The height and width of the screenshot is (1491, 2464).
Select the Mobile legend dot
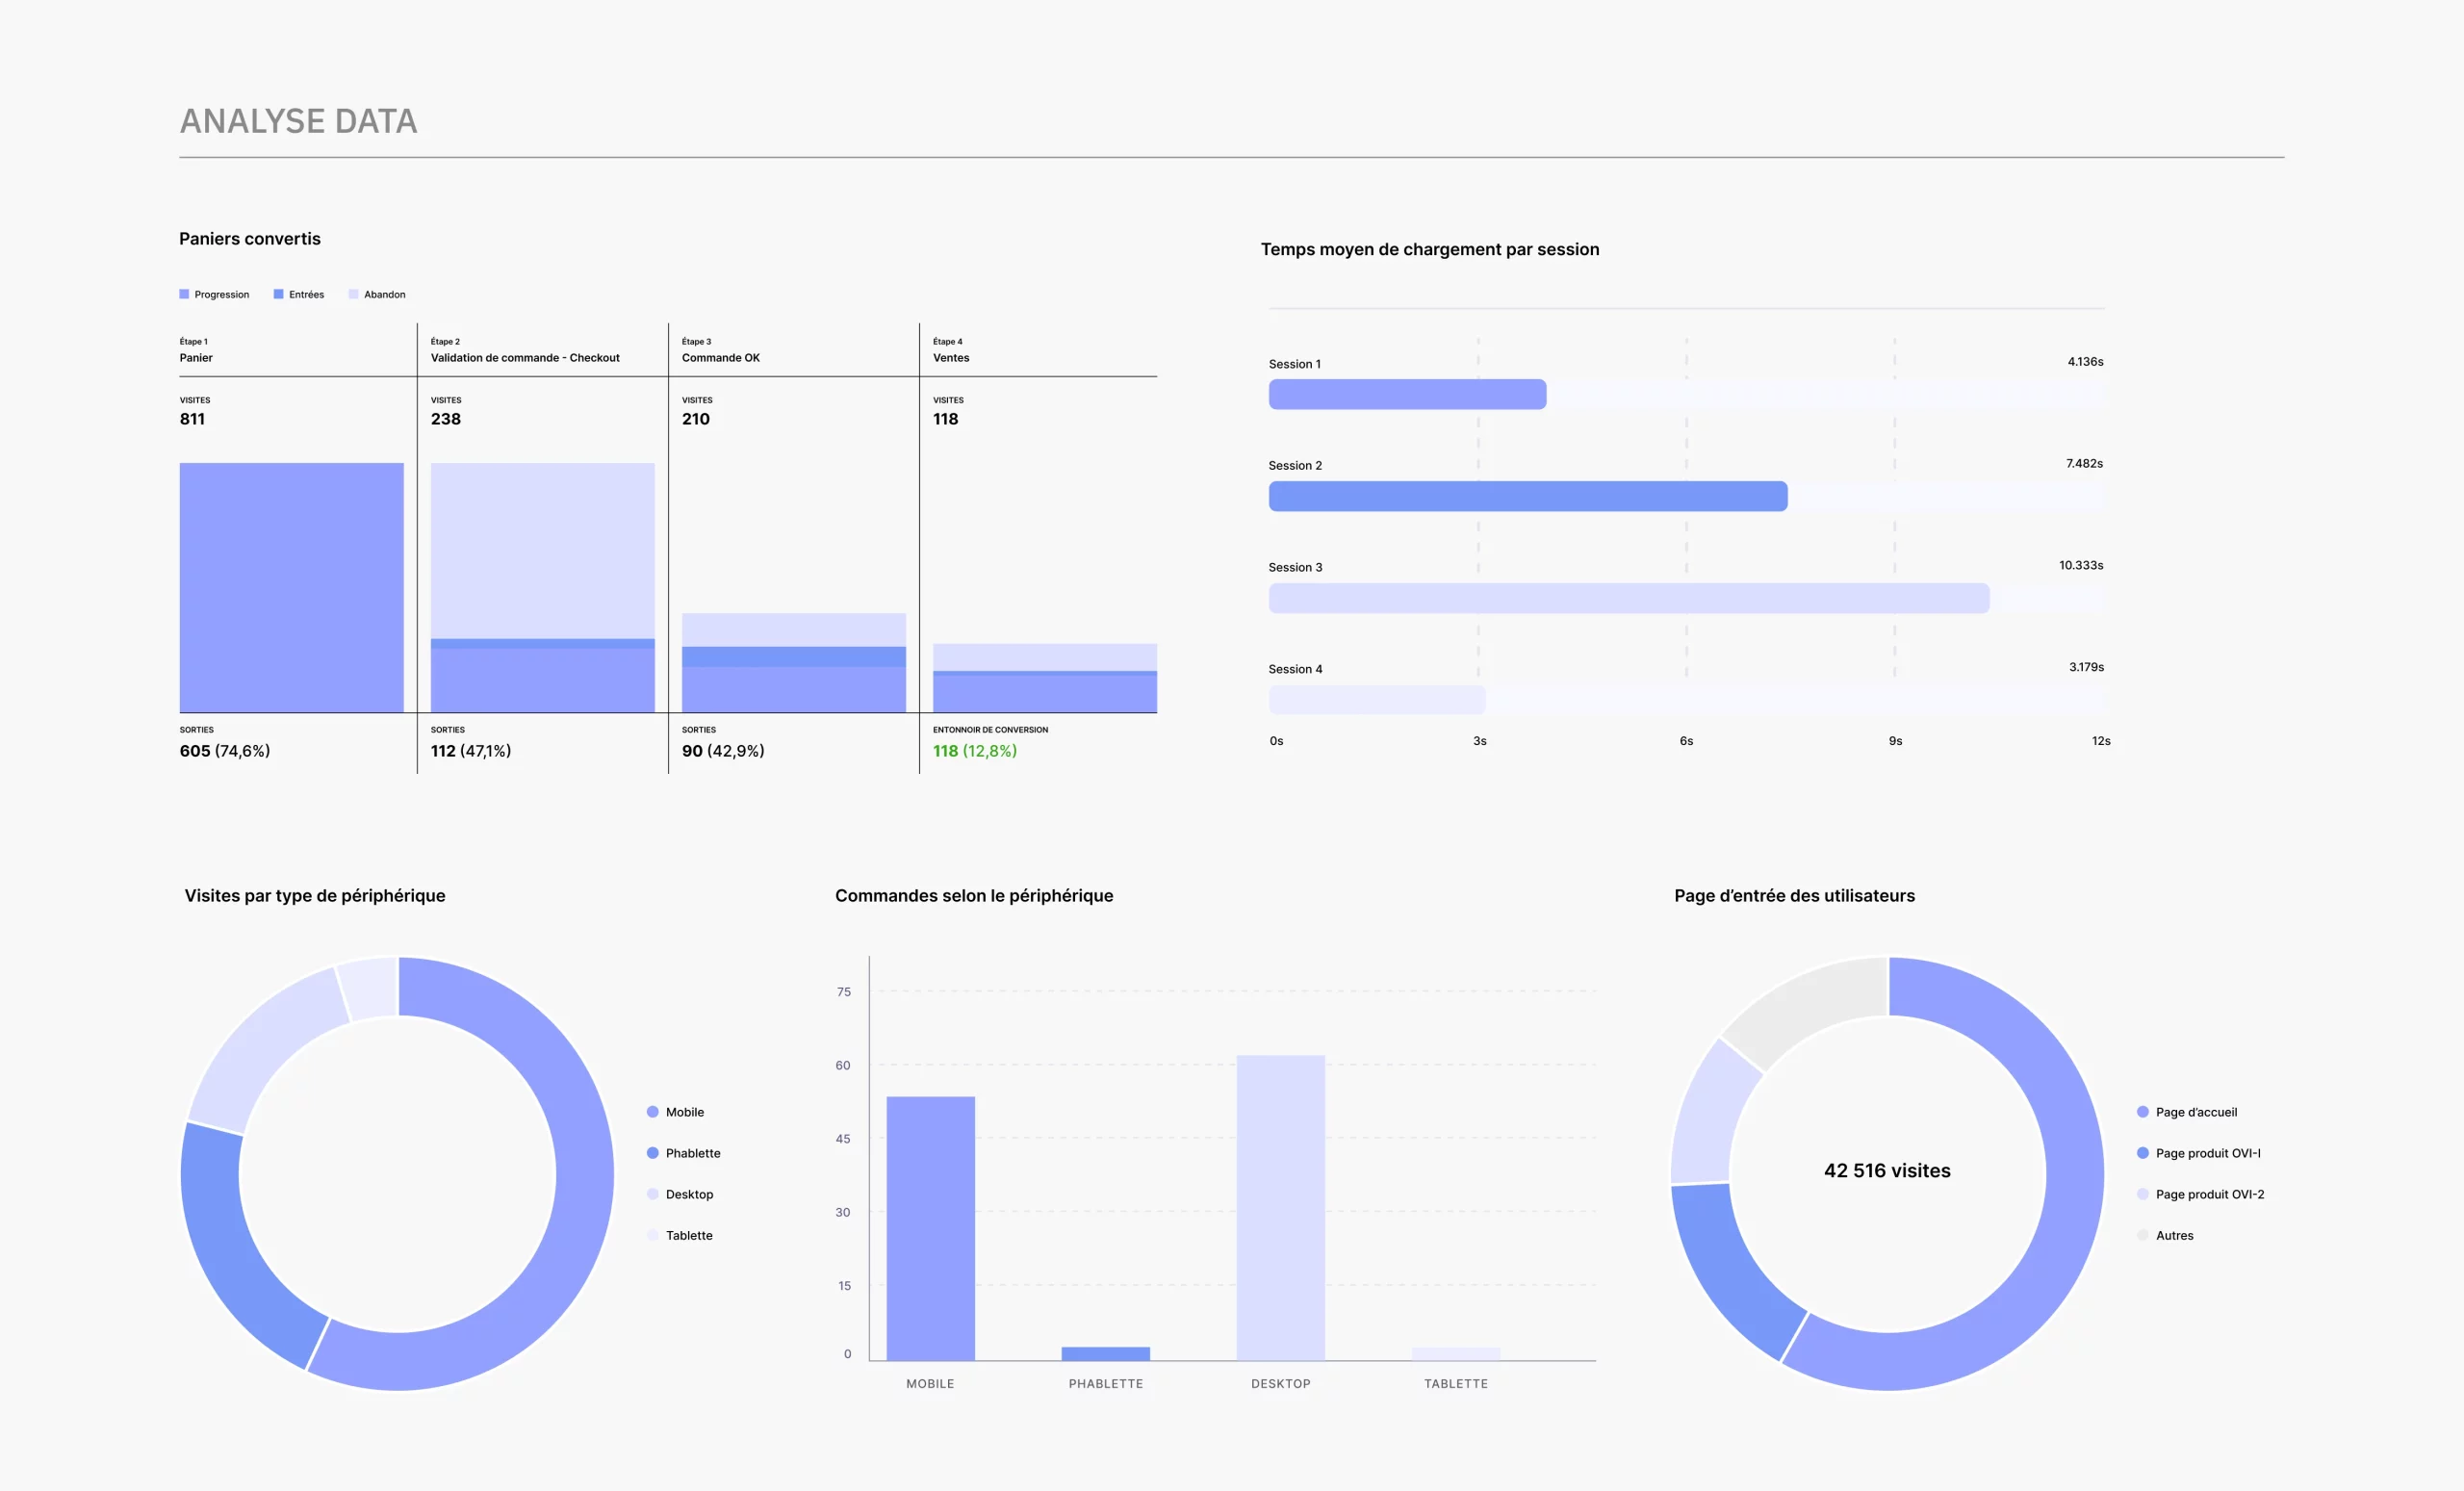655,1112
